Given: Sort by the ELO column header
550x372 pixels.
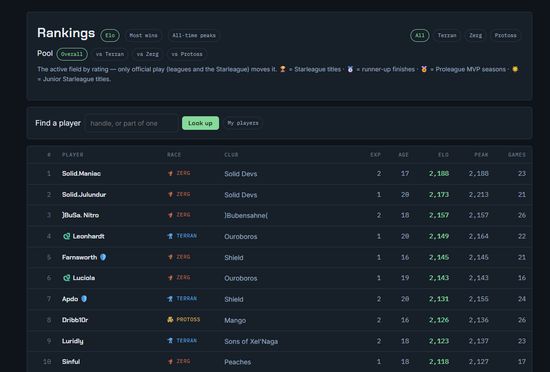Looking at the screenshot, I should tap(443, 155).
